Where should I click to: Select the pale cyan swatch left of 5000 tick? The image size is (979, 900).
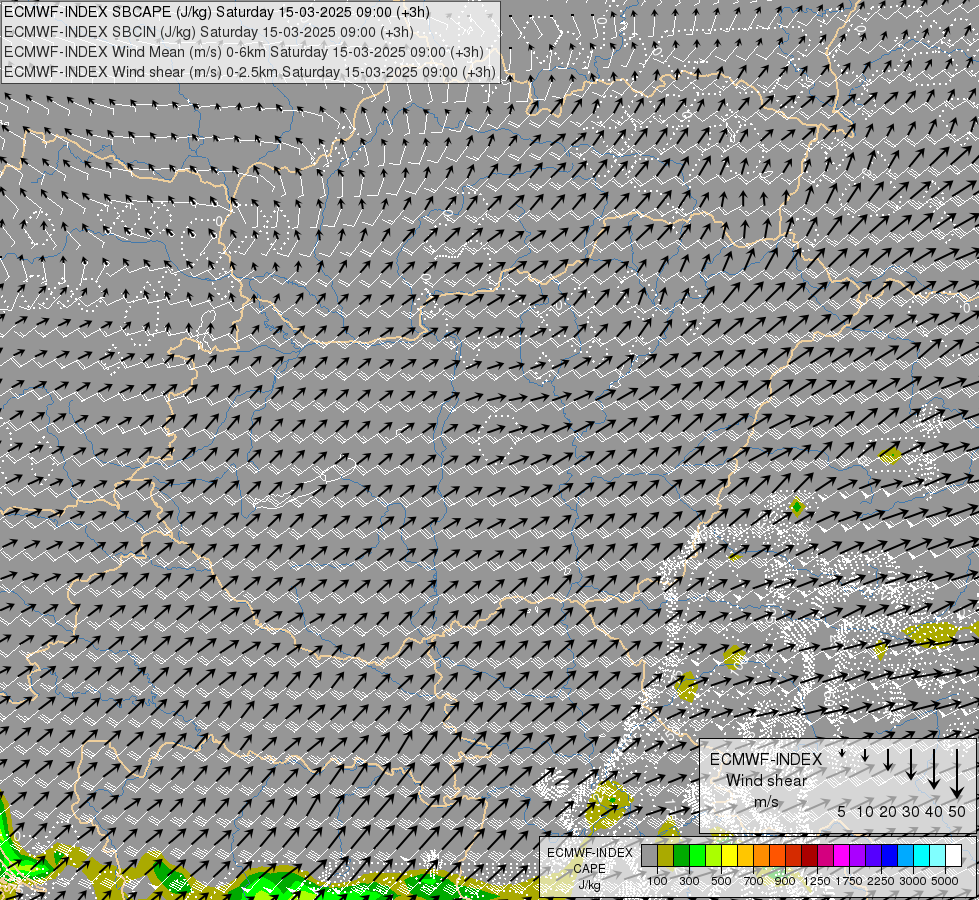(x=937, y=856)
